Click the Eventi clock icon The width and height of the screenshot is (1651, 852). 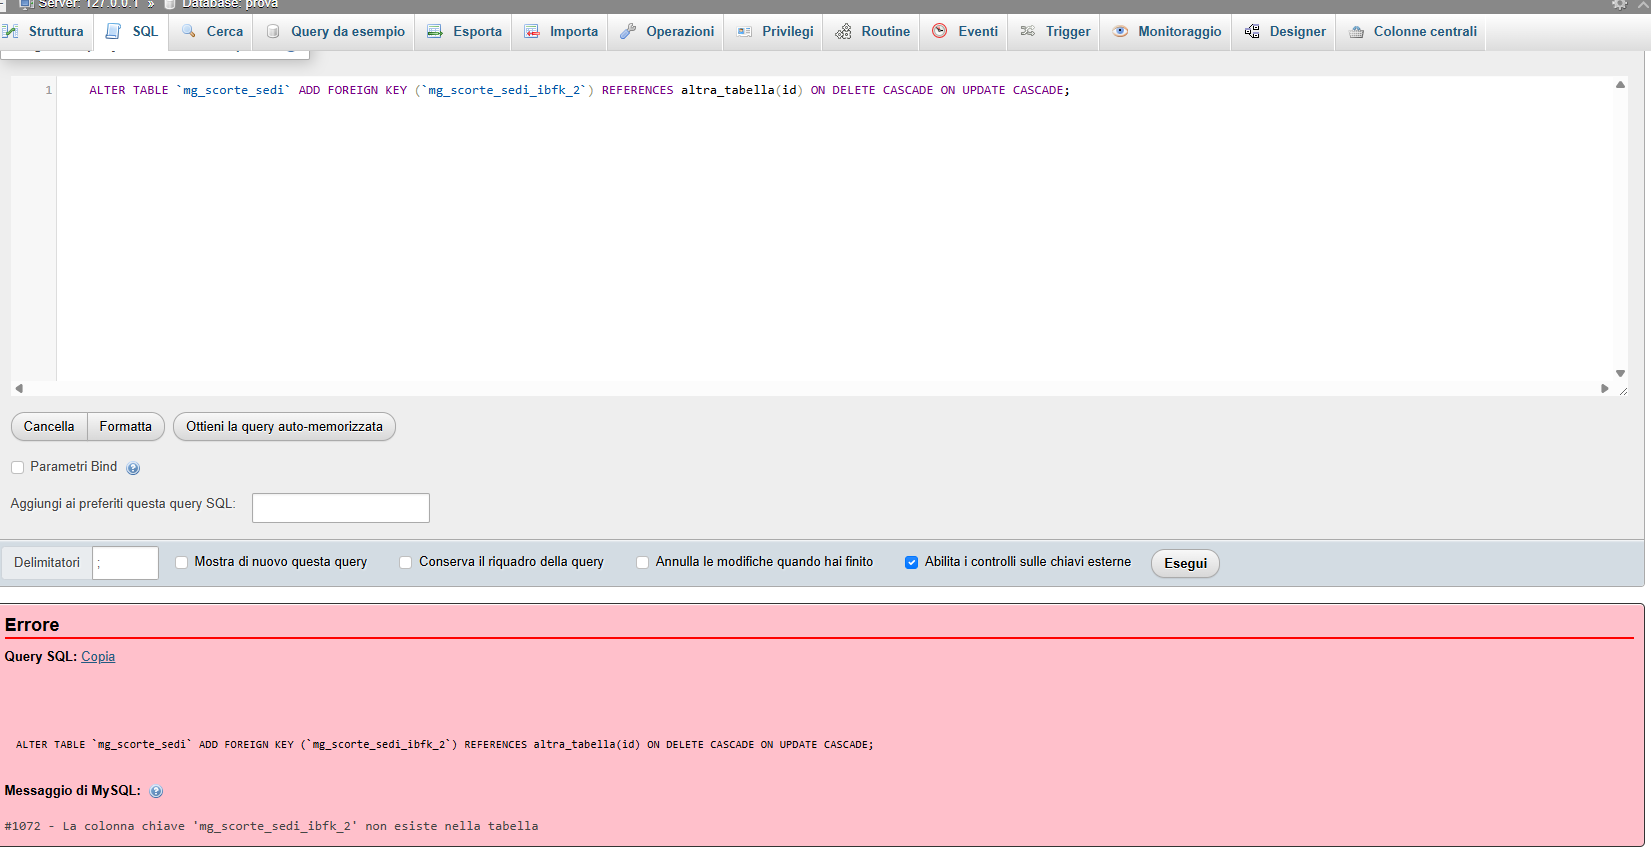tap(940, 32)
